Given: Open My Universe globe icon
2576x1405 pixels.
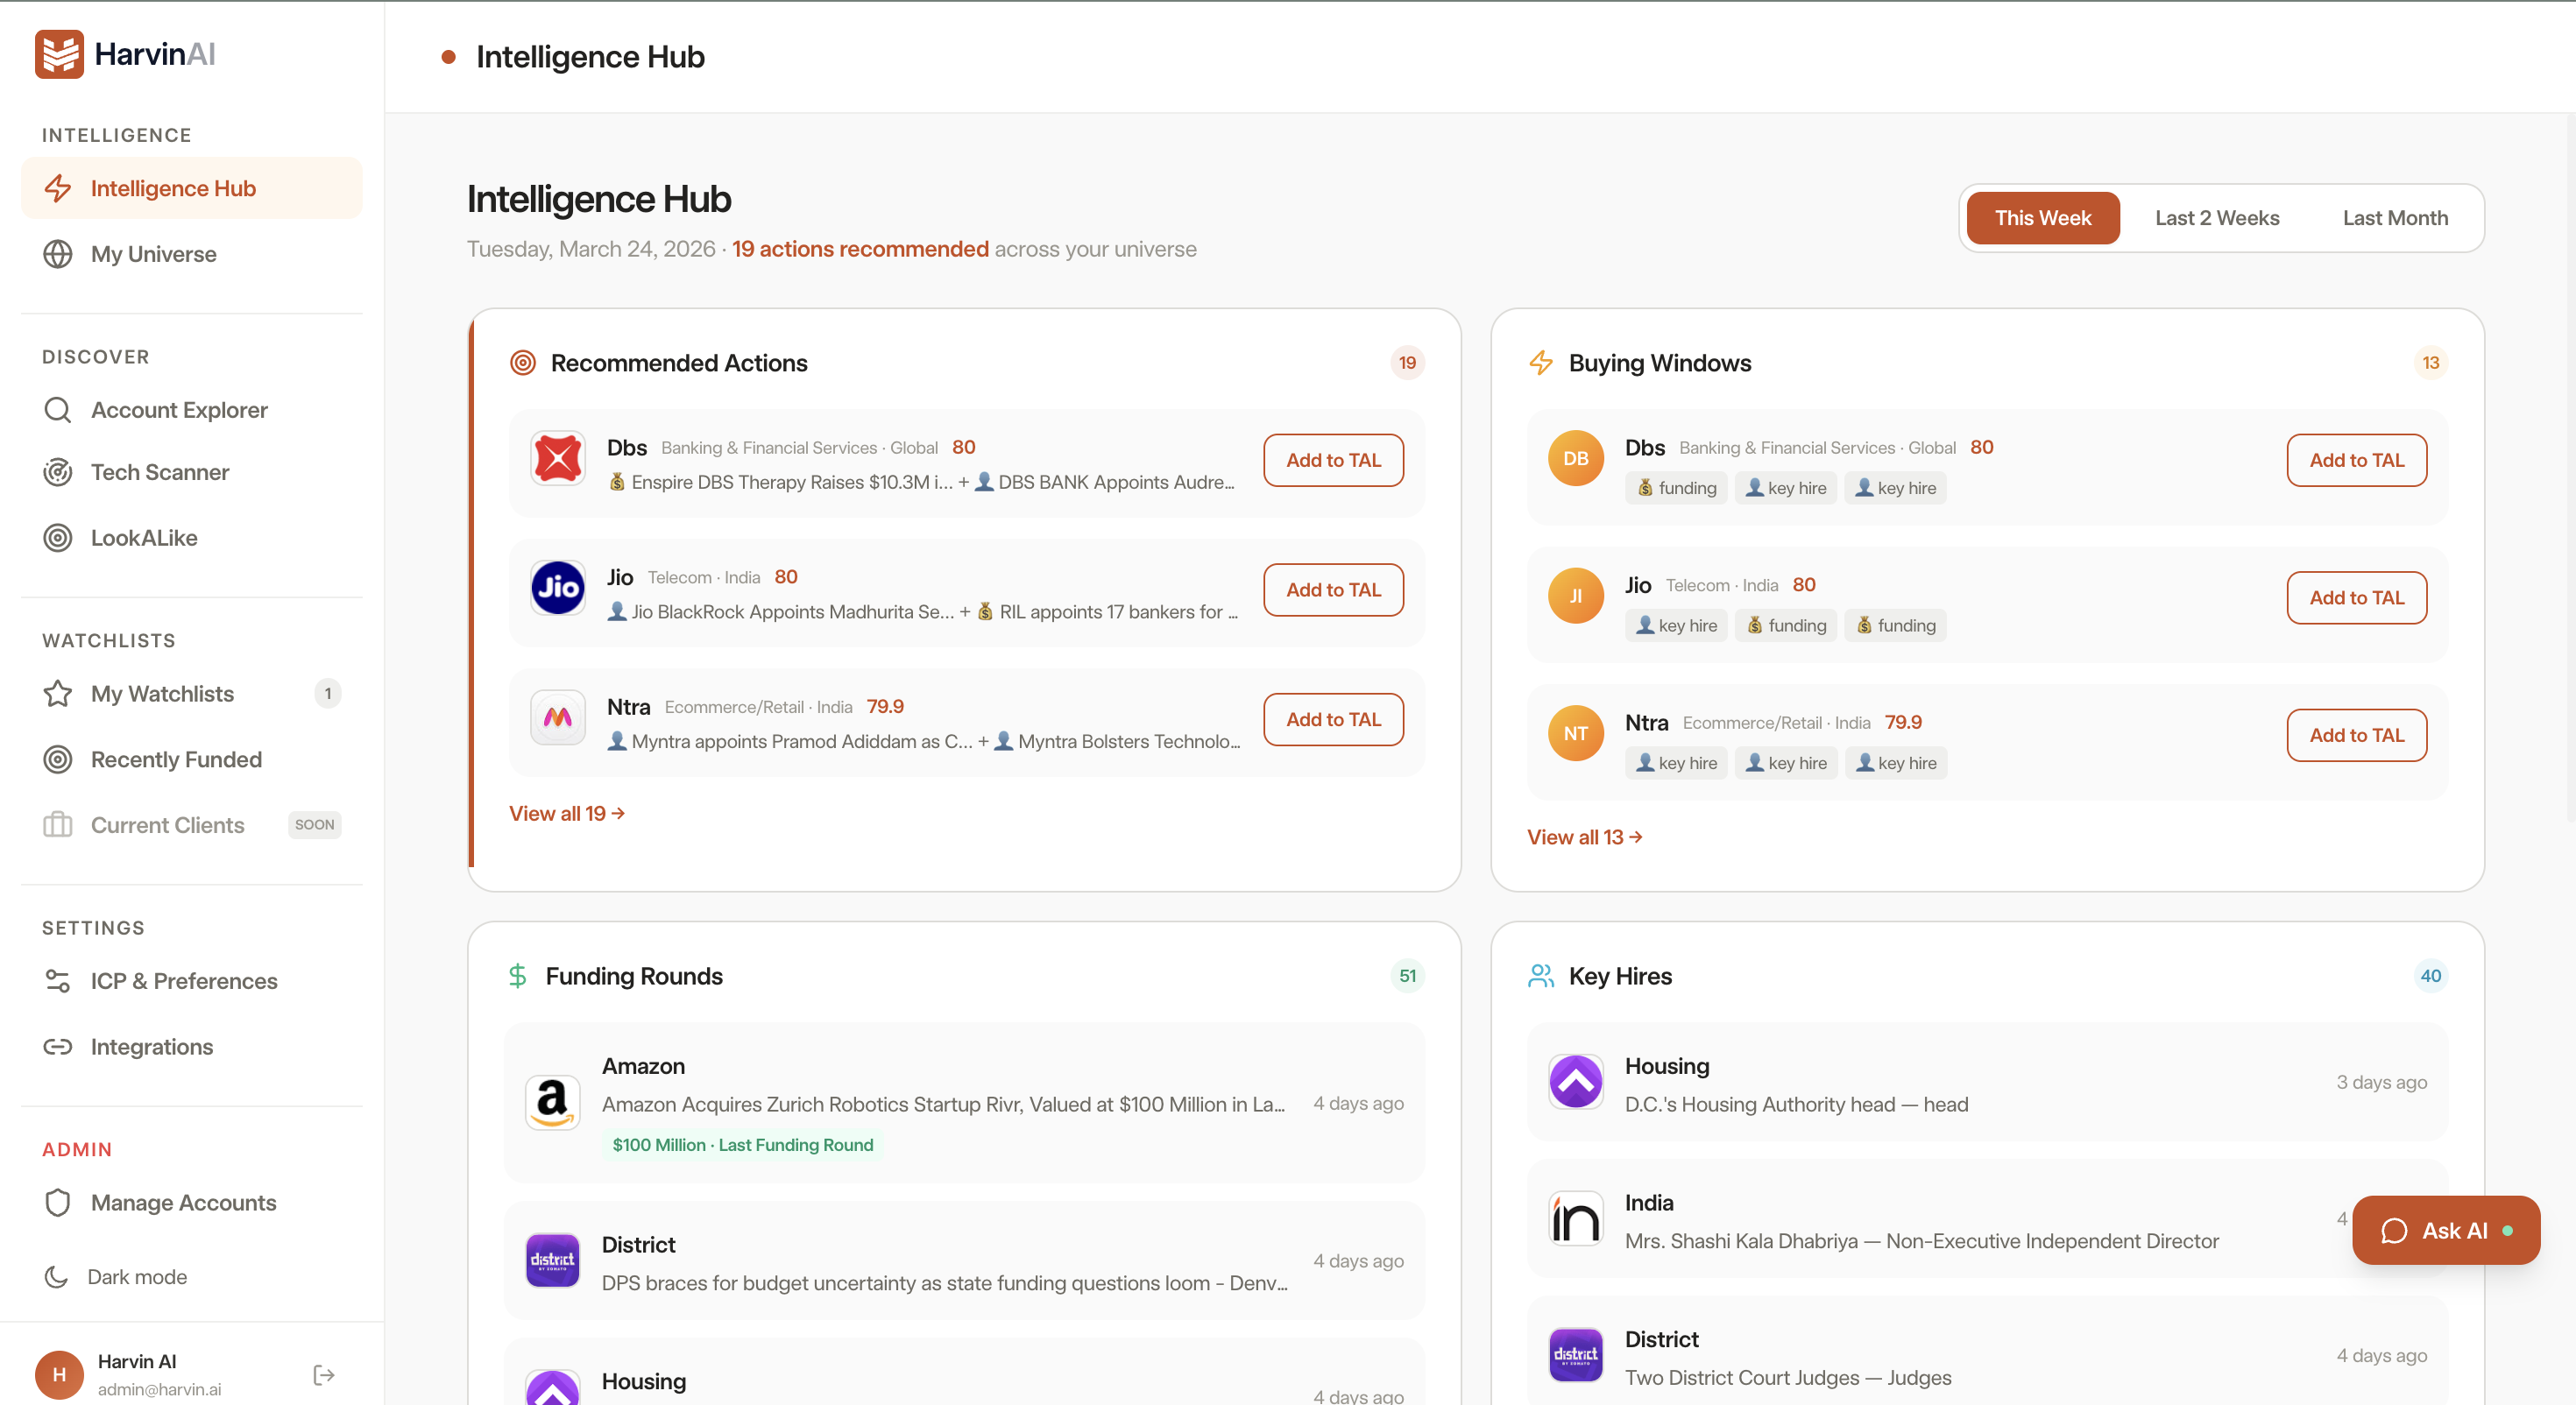Looking at the screenshot, I should click(x=58, y=254).
